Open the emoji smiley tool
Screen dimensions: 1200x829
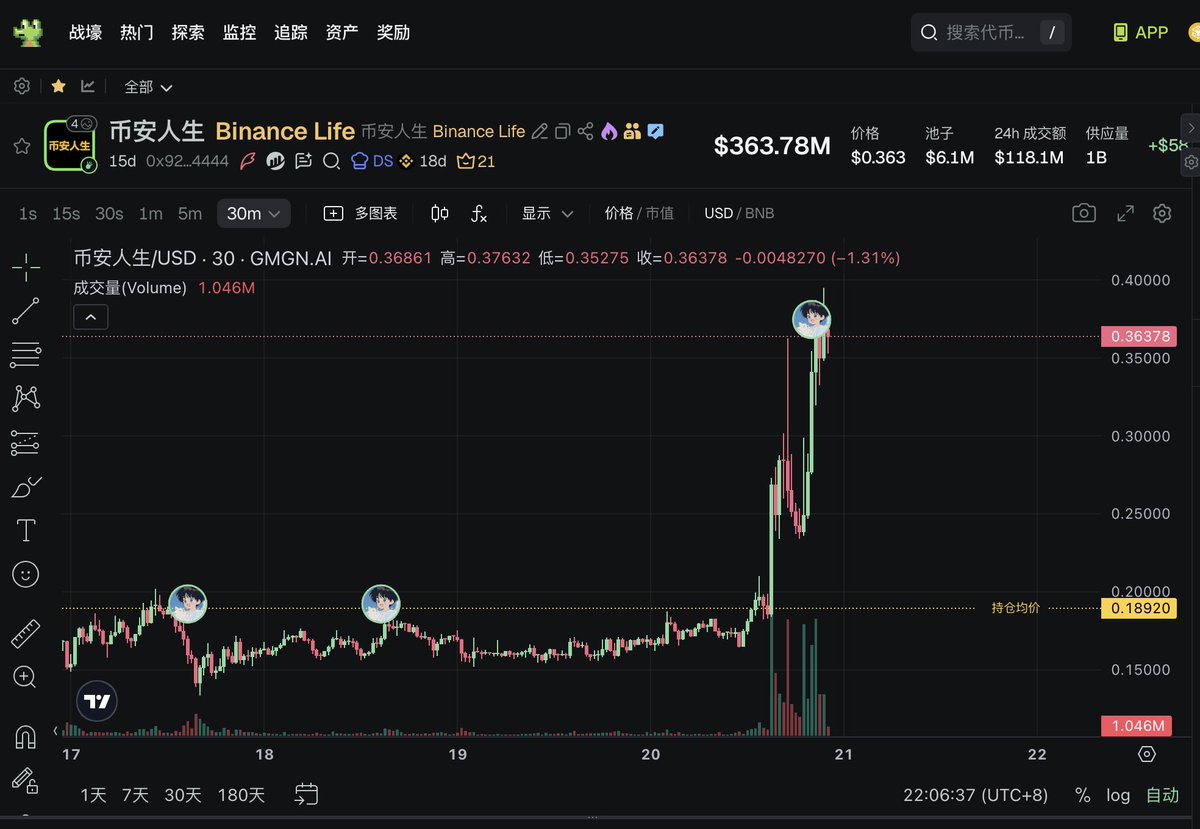26,574
